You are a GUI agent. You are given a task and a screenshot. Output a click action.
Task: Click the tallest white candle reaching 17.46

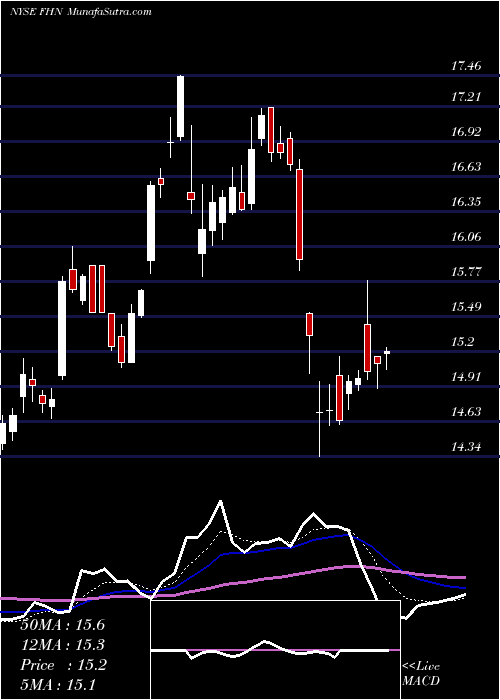[180, 108]
